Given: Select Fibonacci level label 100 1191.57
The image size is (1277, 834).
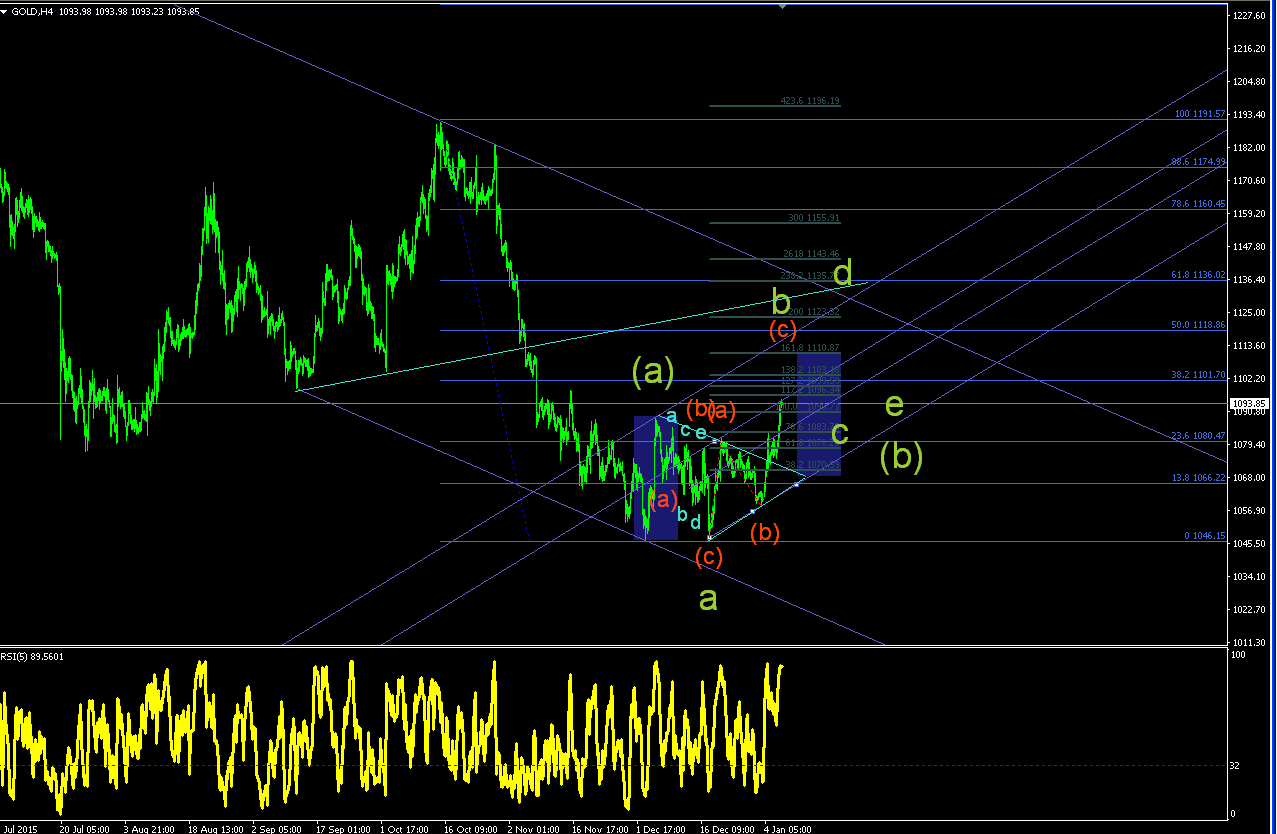Looking at the screenshot, I should coord(1199,114).
